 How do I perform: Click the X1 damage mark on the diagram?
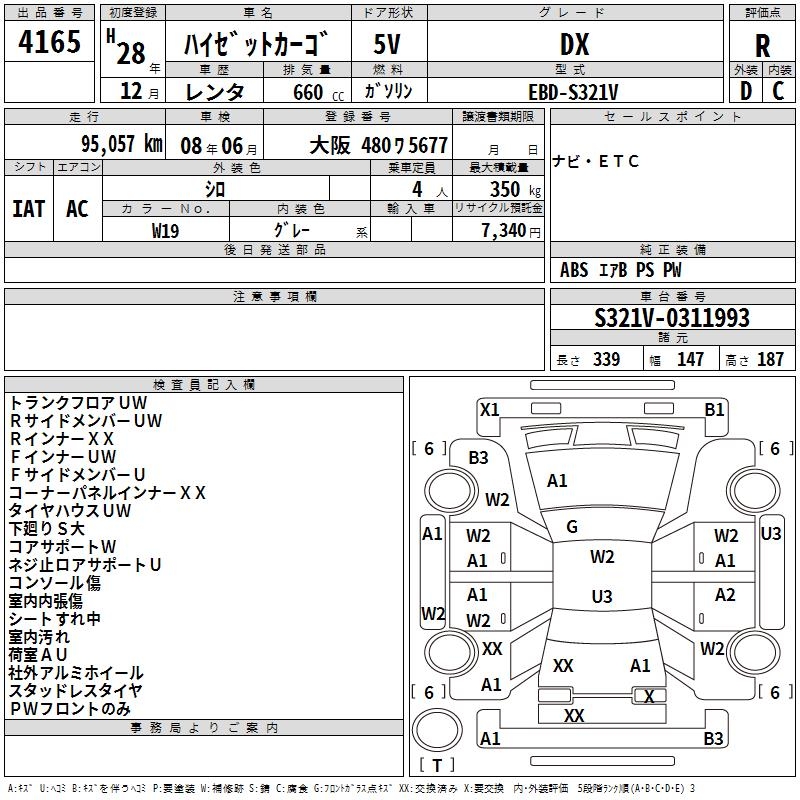tap(489, 409)
